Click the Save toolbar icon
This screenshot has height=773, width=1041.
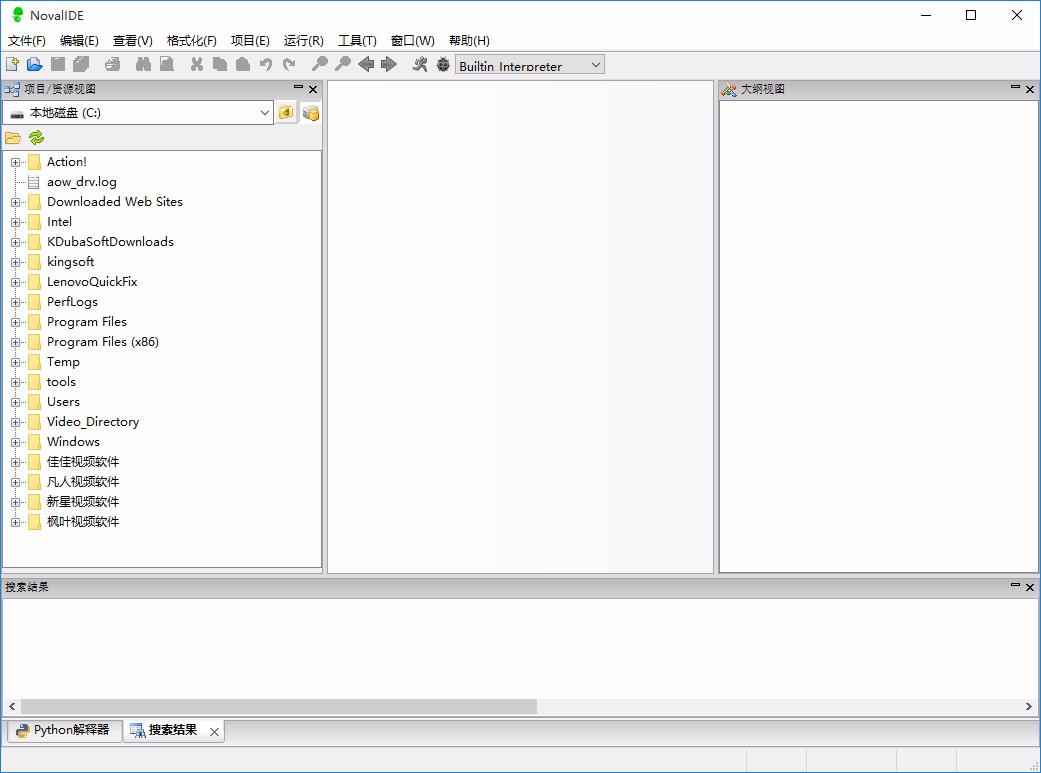58,64
